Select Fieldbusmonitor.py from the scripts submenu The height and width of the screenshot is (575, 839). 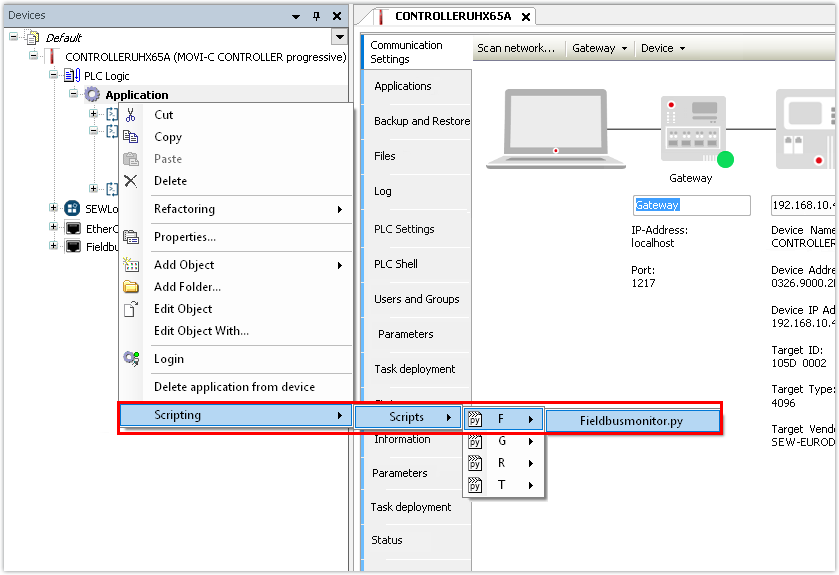(x=632, y=421)
